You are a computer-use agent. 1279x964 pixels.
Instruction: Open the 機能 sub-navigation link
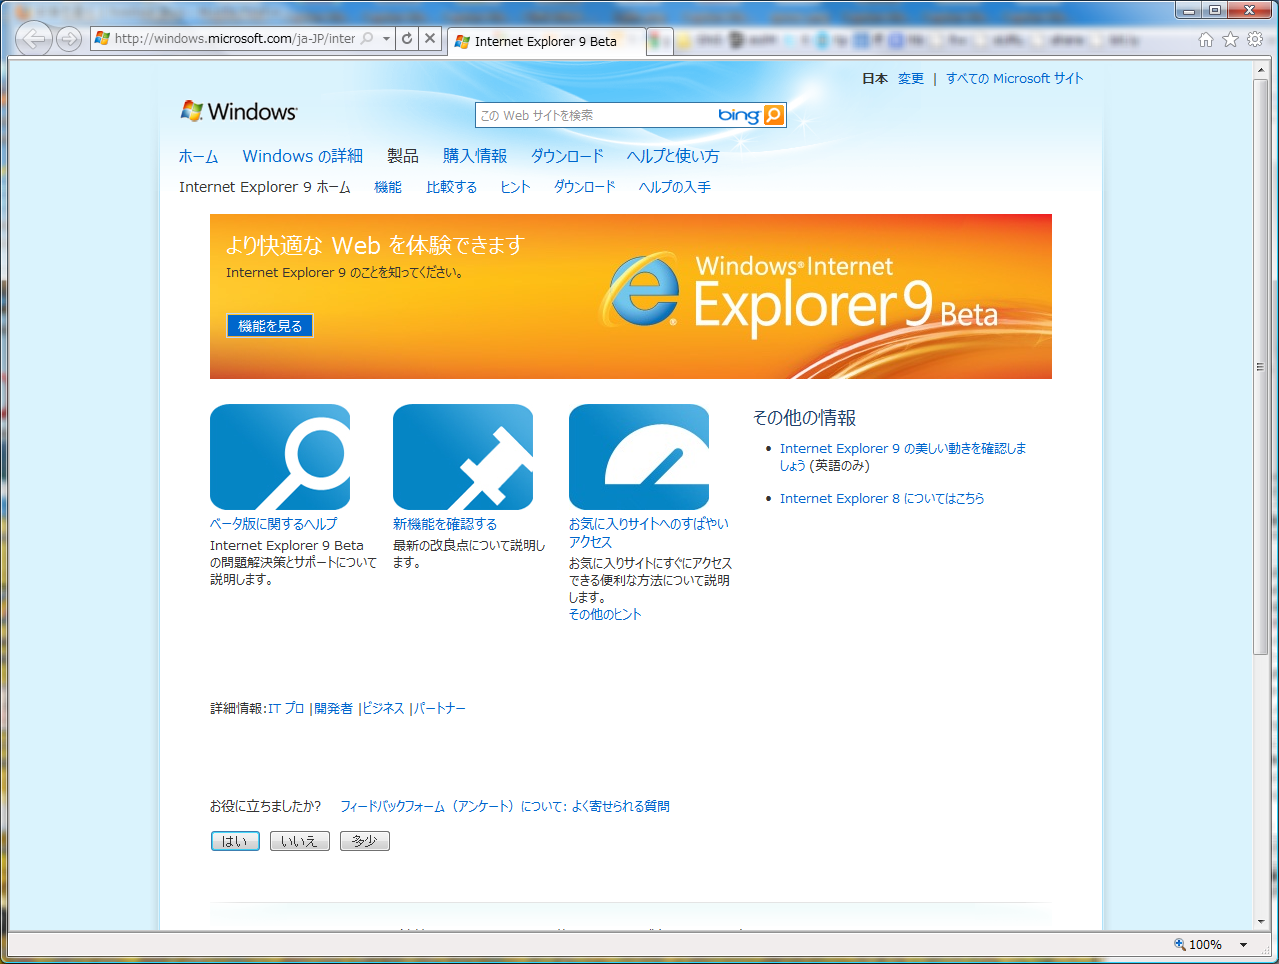(x=388, y=187)
